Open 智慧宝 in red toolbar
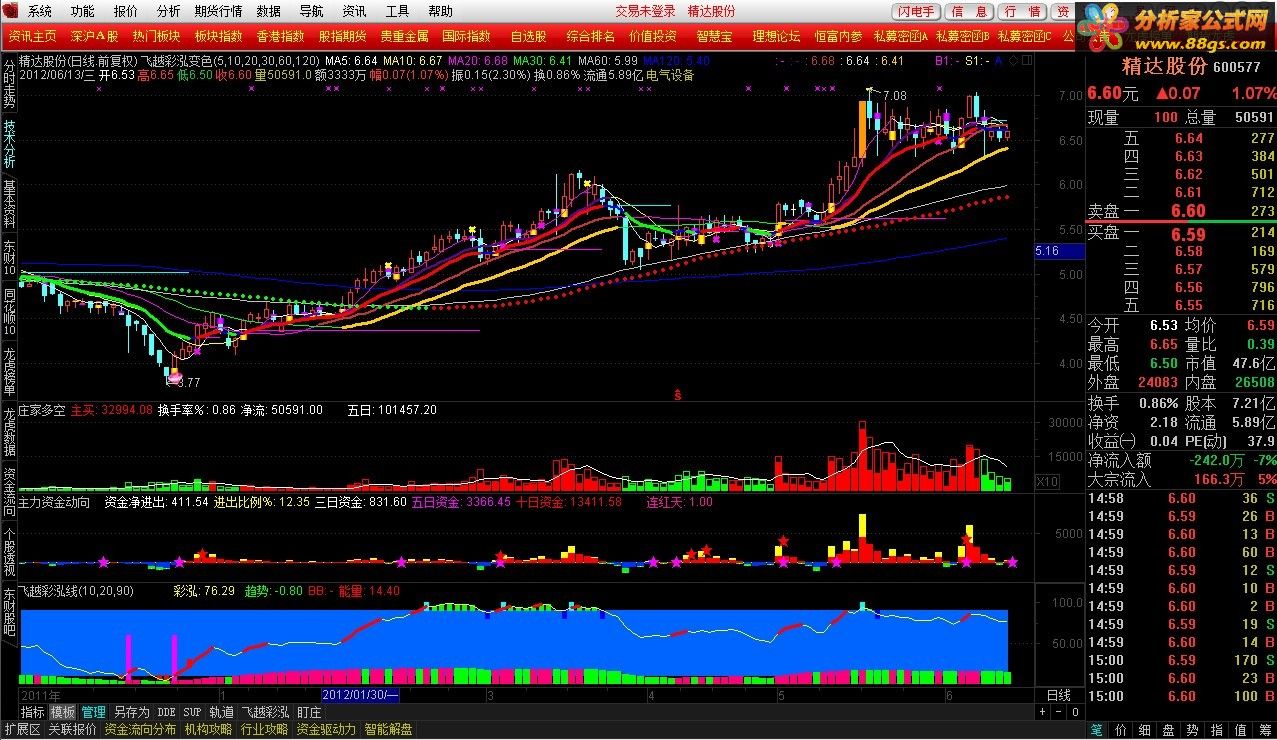This screenshot has height=740, width=1277. tap(714, 36)
